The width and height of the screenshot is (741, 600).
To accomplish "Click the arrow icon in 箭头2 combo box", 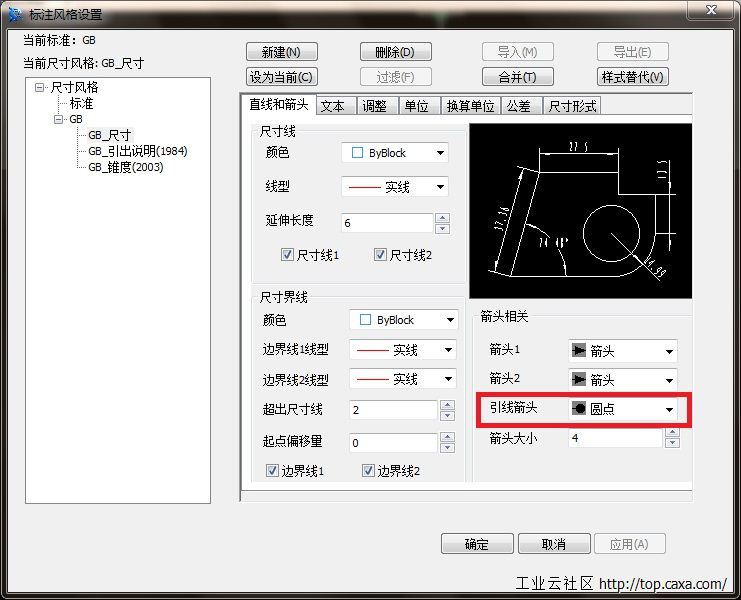I will point(579,379).
